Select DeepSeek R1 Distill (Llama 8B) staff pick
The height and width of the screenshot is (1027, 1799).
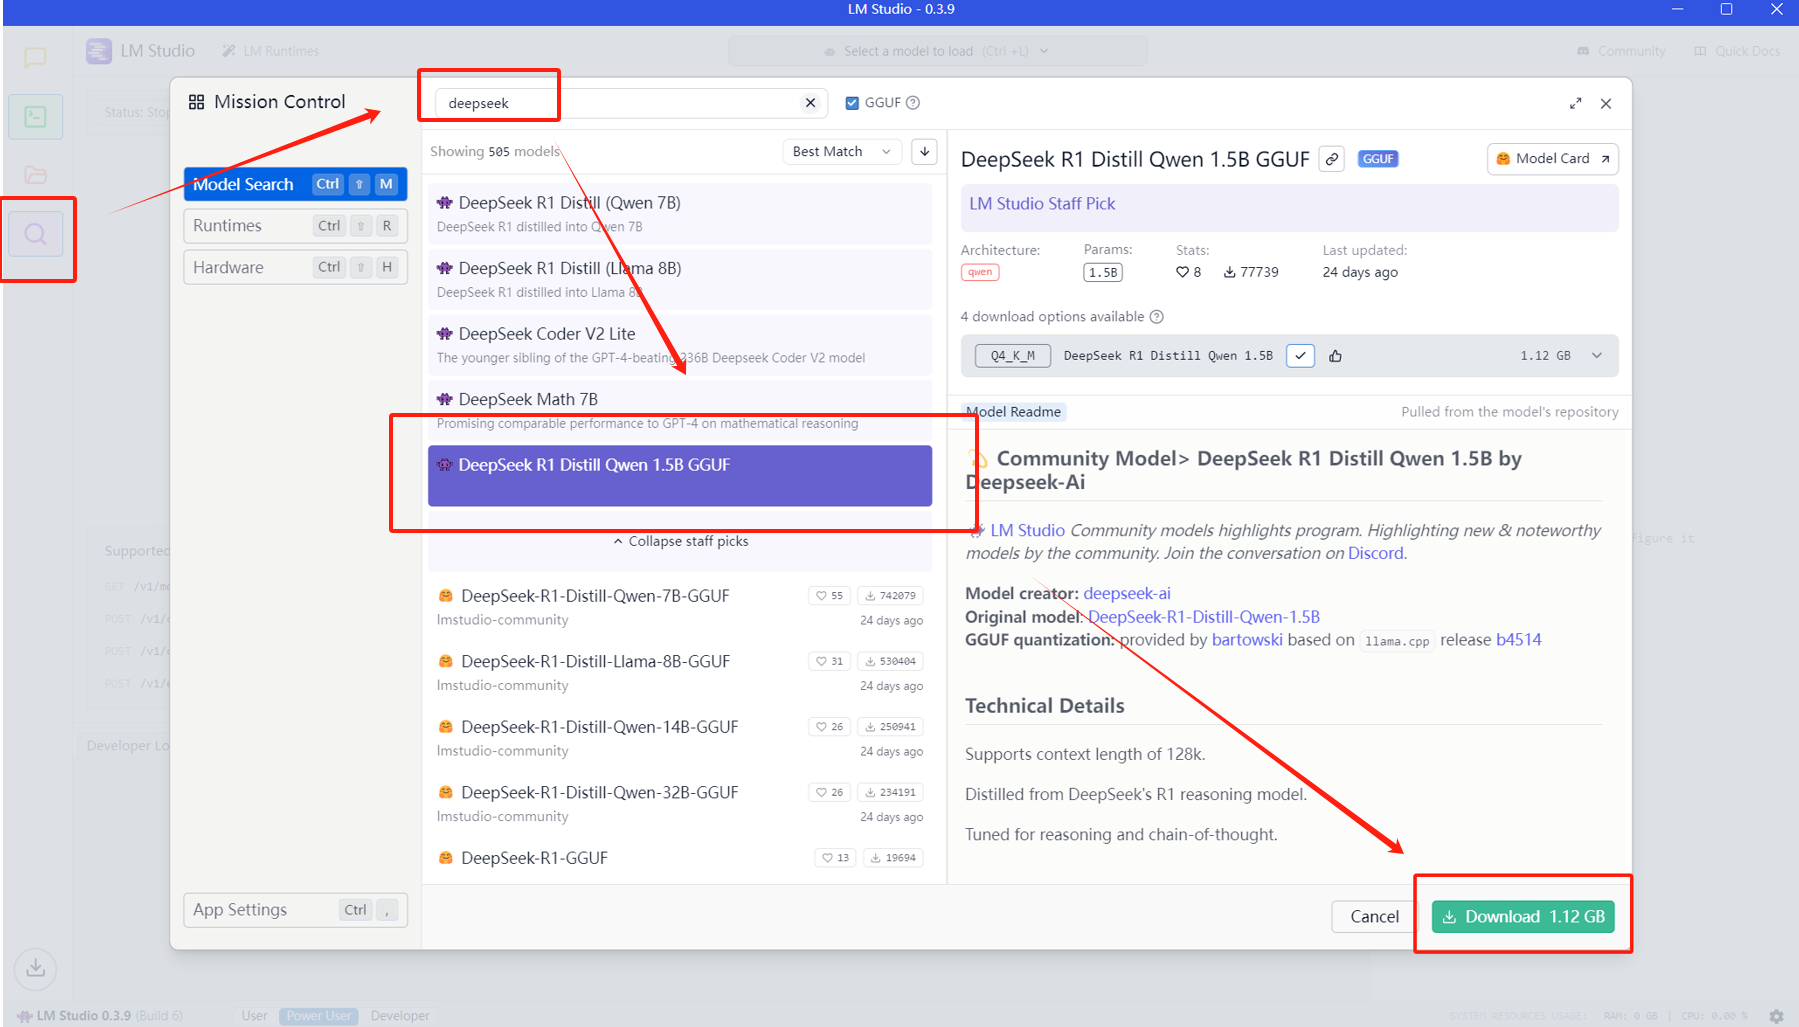click(680, 279)
